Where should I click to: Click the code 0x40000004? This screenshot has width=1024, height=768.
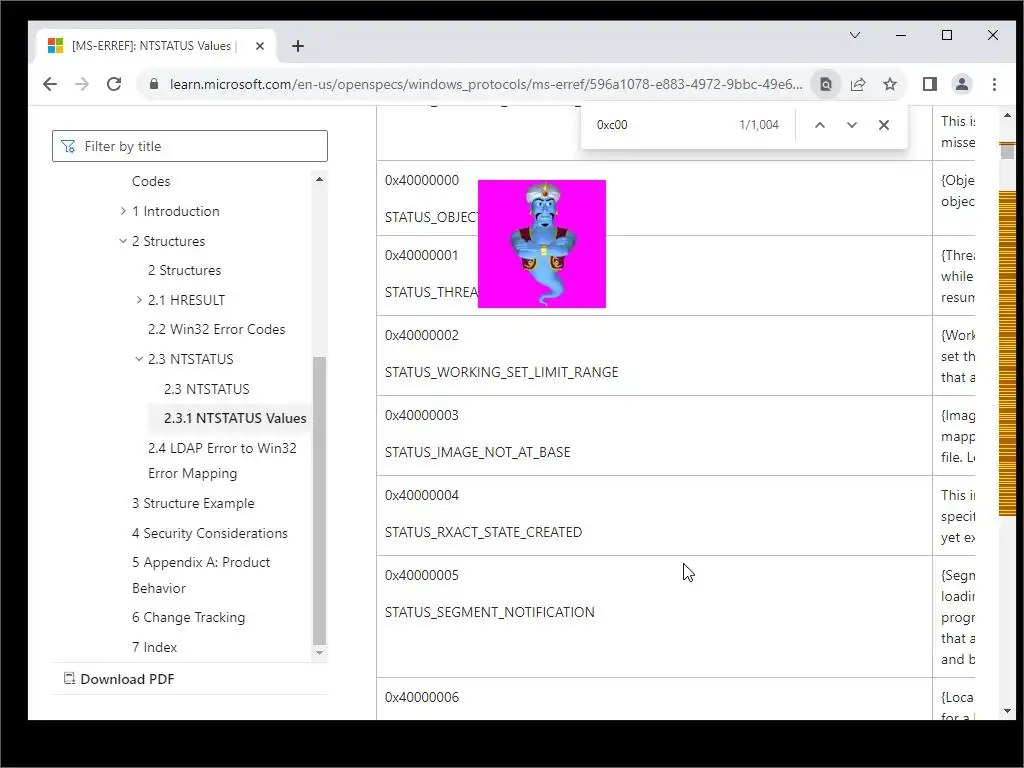(422, 495)
